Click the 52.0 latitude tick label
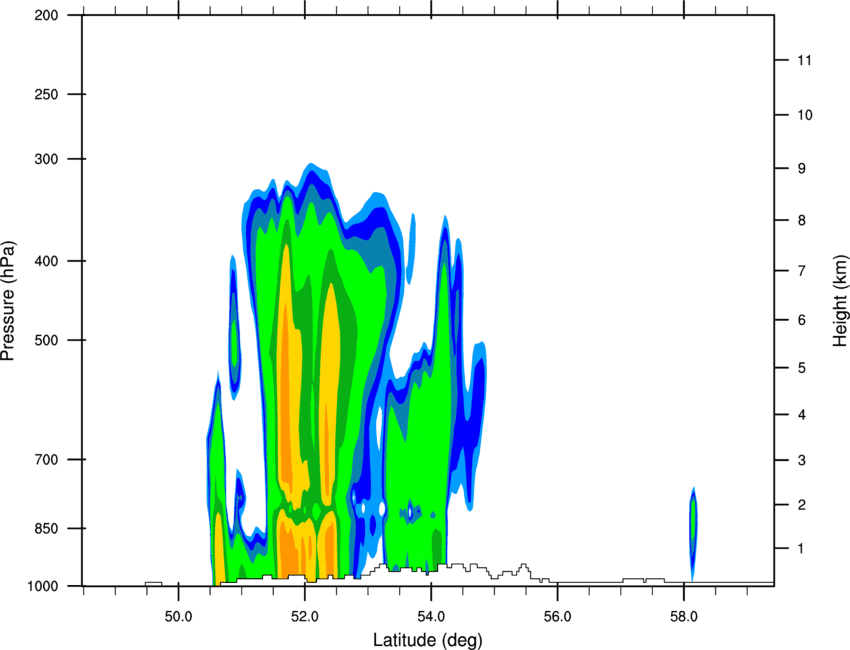The image size is (850, 650). pos(305,617)
